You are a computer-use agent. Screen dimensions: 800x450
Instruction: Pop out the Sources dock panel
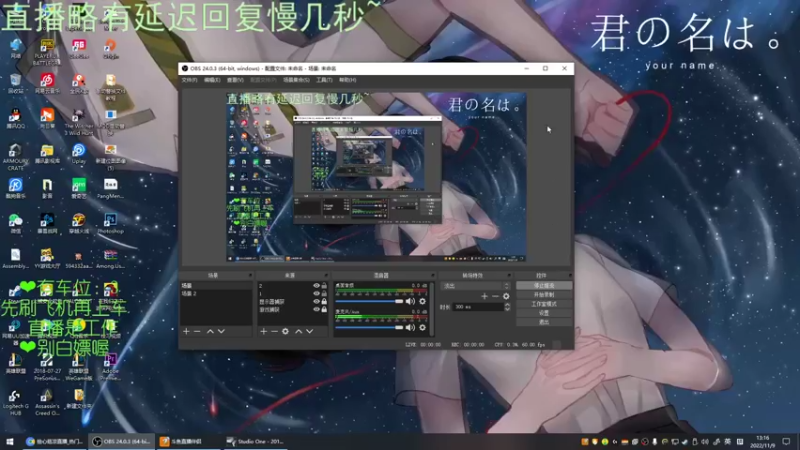327,276
